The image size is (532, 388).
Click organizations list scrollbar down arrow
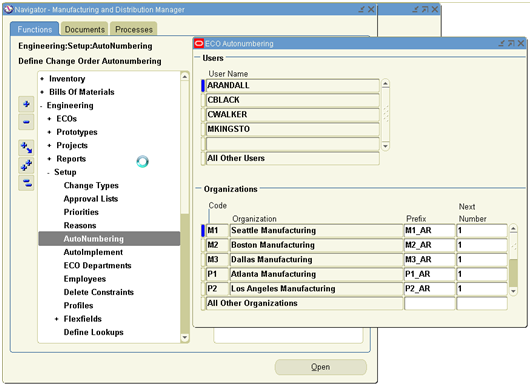point(513,291)
